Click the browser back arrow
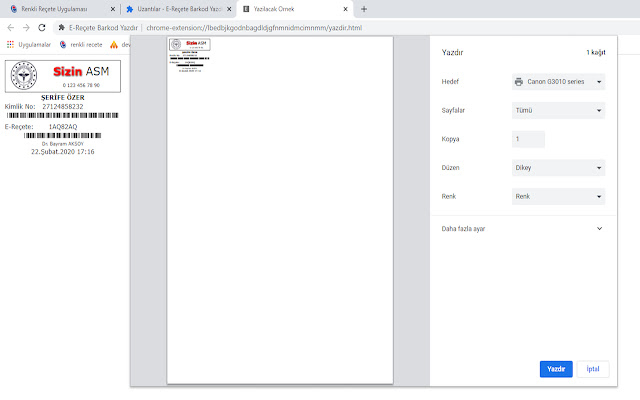Viewport: 640px width, 400px height. click(x=11, y=27)
